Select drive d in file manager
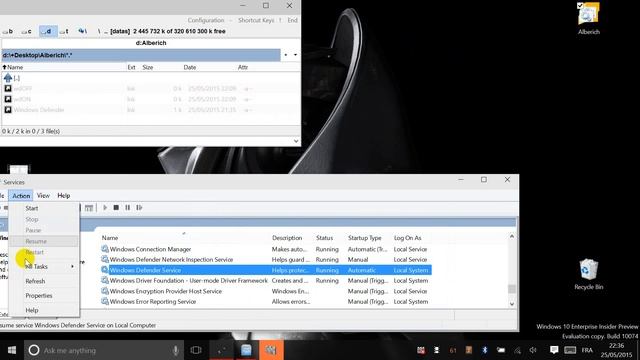 [48, 31]
